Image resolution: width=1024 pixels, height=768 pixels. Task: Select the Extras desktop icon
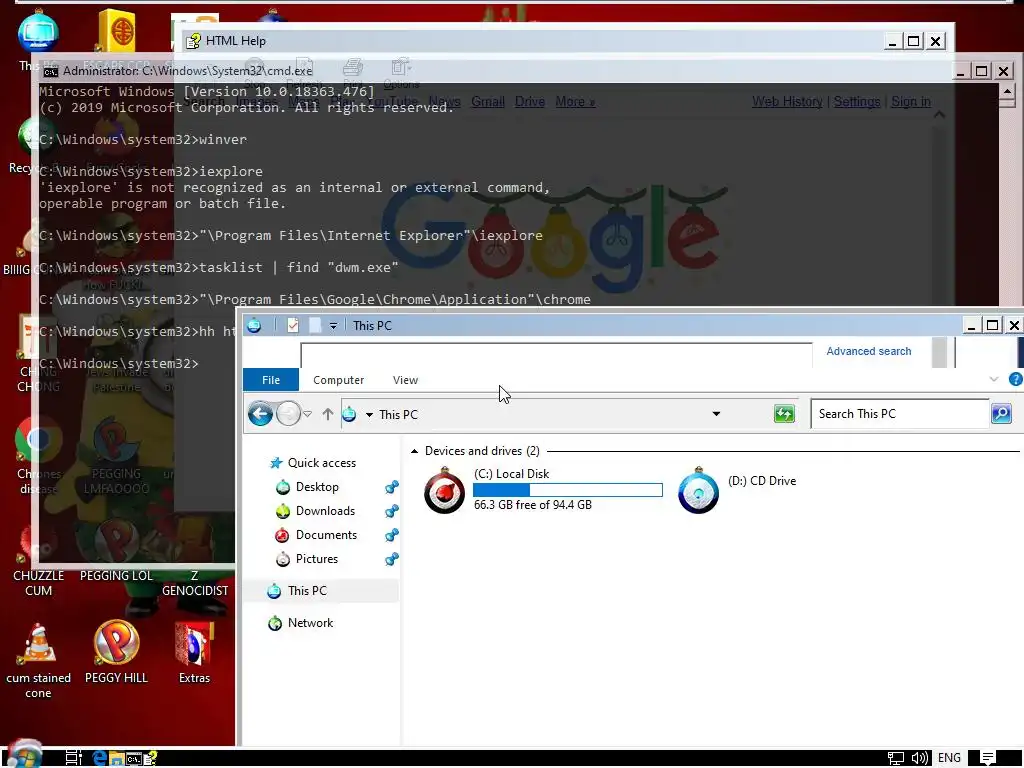coord(195,652)
